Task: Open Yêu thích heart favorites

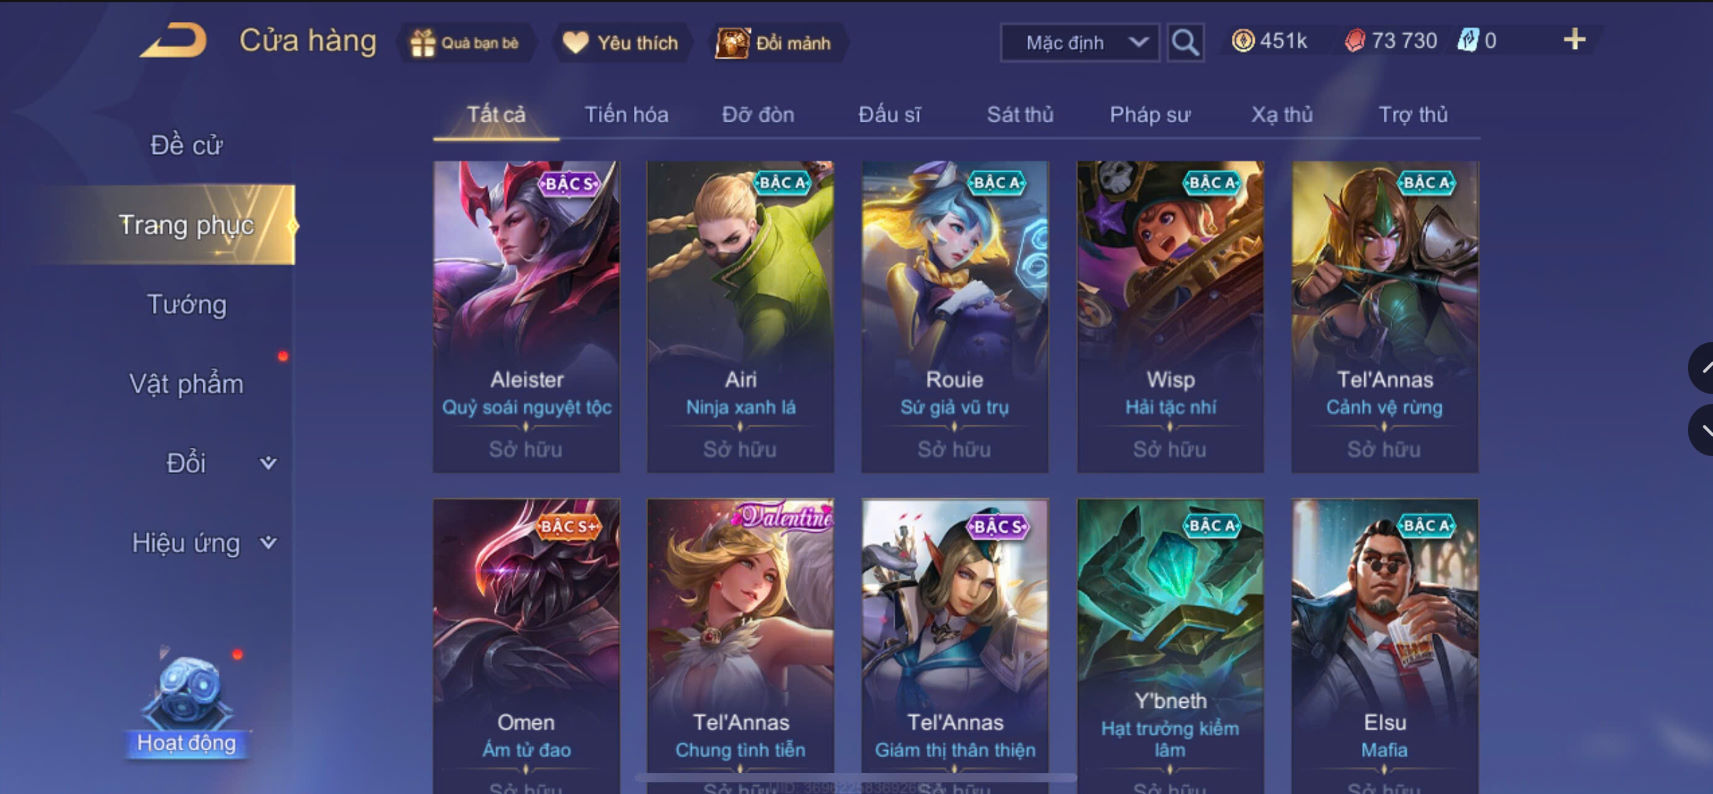Action: point(620,43)
